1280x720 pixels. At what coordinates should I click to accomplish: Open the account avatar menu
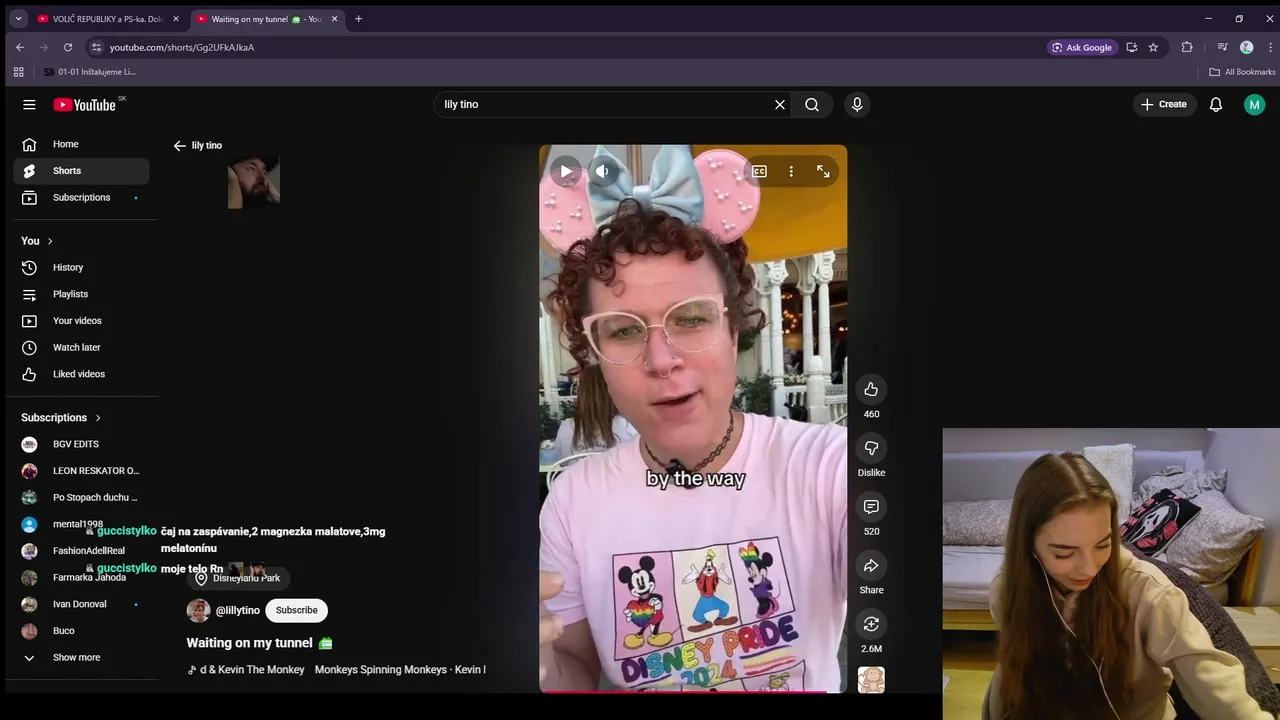(1254, 104)
